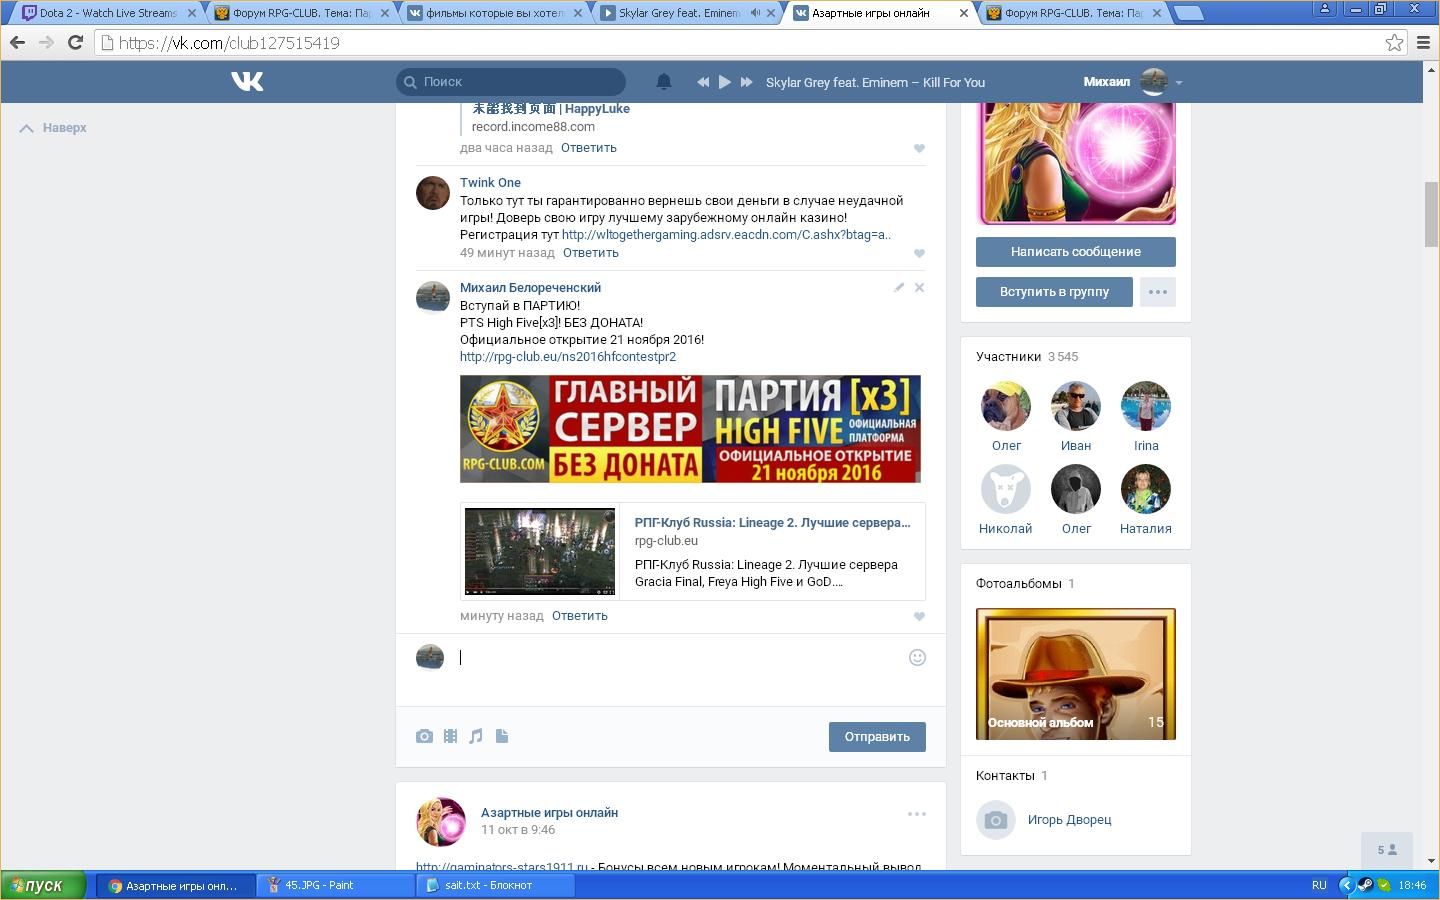Like Михаил Белореченский's comment with heart
This screenshot has width=1440, height=900.
pyautogui.click(x=919, y=617)
